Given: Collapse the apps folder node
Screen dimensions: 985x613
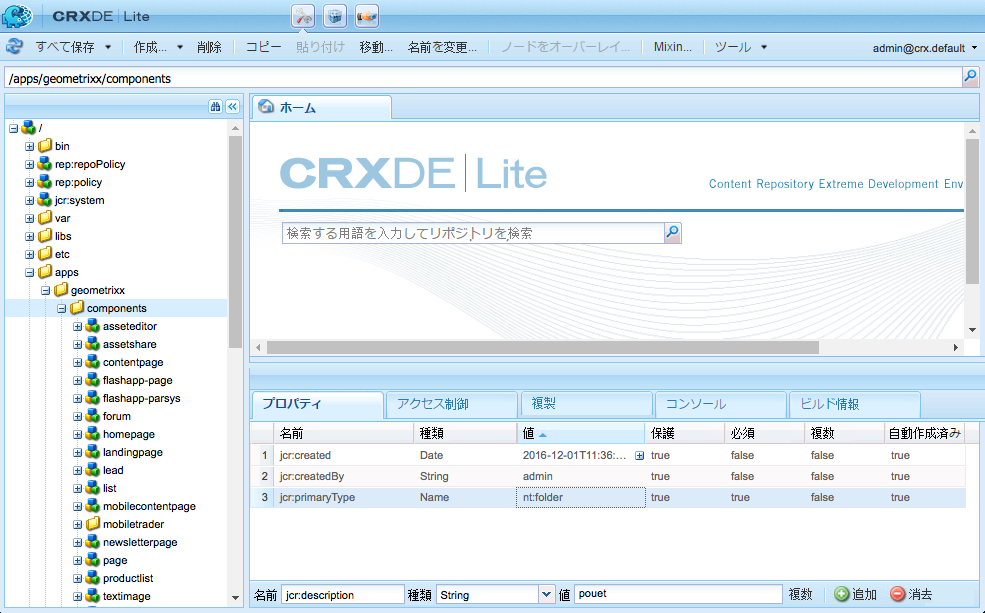Looking at the screenshot, I should click(30, 273).
